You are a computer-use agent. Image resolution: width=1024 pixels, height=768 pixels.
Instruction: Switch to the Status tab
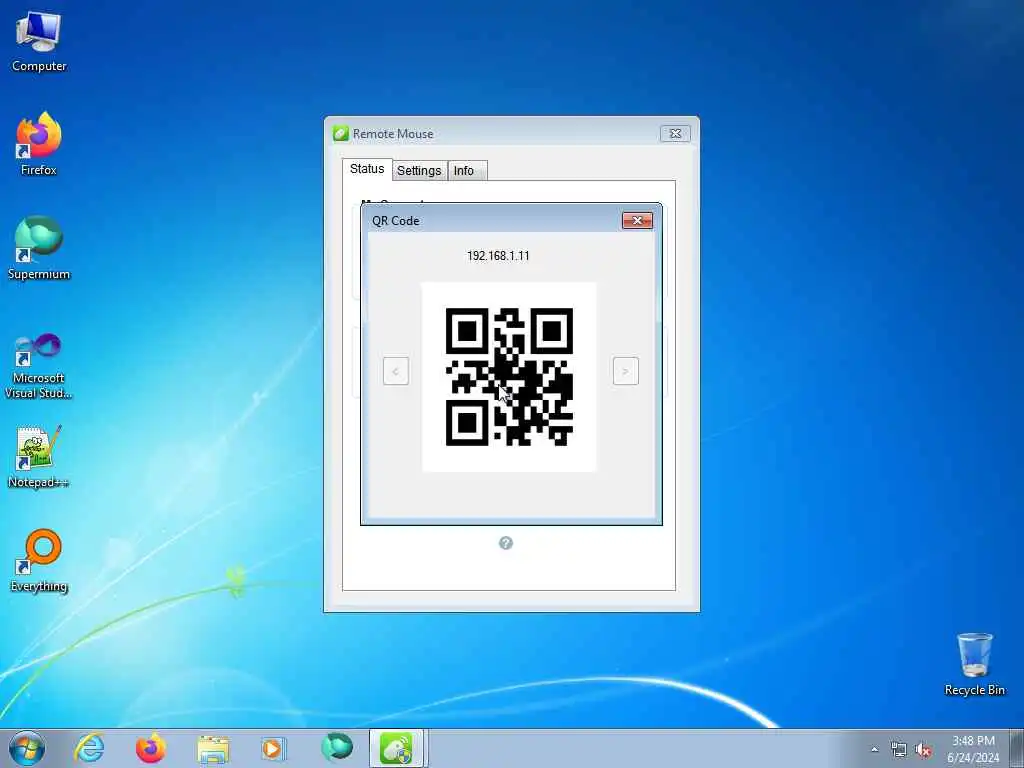pyautogui.click(x=367, y=169)
